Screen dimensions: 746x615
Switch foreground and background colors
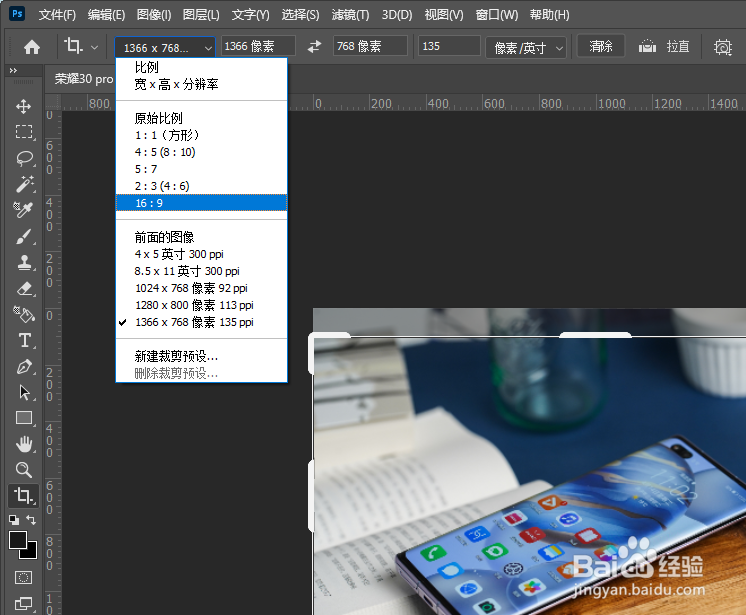(x=31, y=519)
